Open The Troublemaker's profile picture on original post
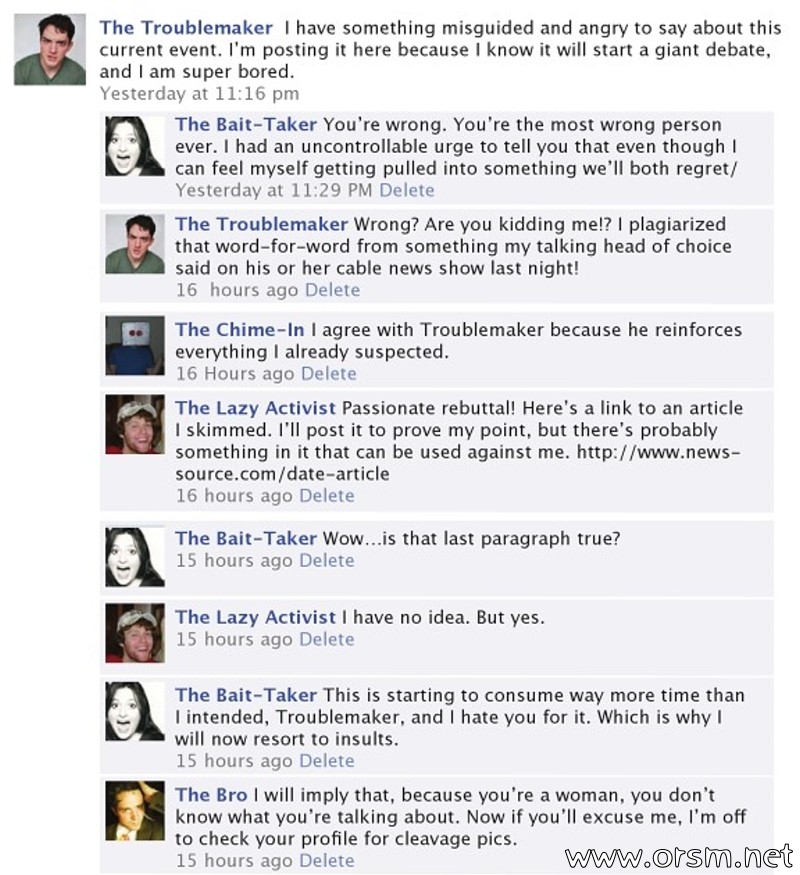800x875 pixels. tap(50, 49)
